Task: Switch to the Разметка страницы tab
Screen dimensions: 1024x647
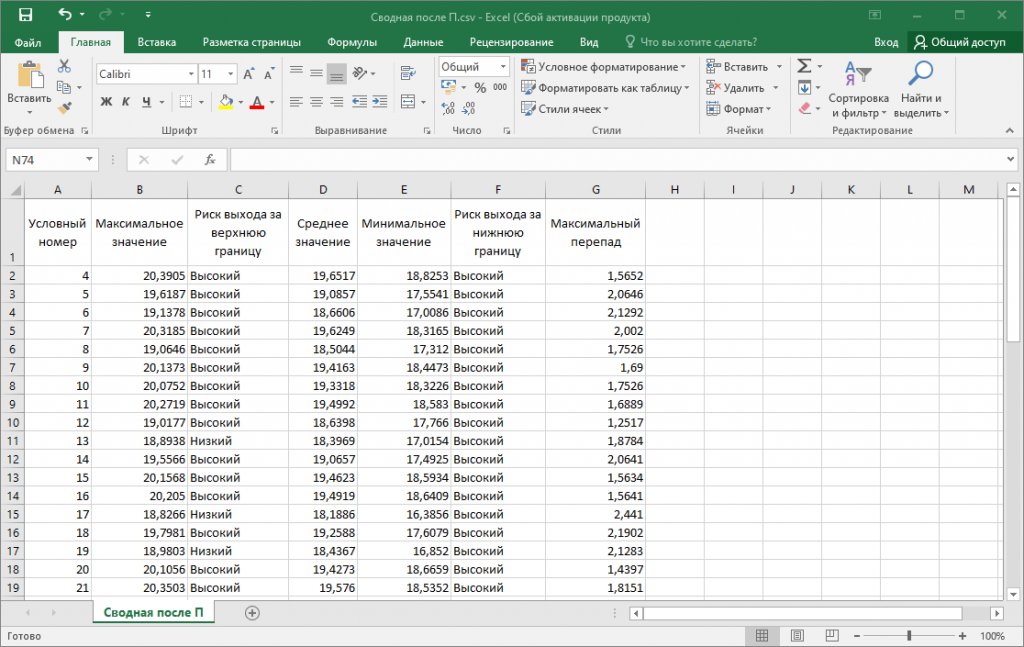Action: [251, 42]
